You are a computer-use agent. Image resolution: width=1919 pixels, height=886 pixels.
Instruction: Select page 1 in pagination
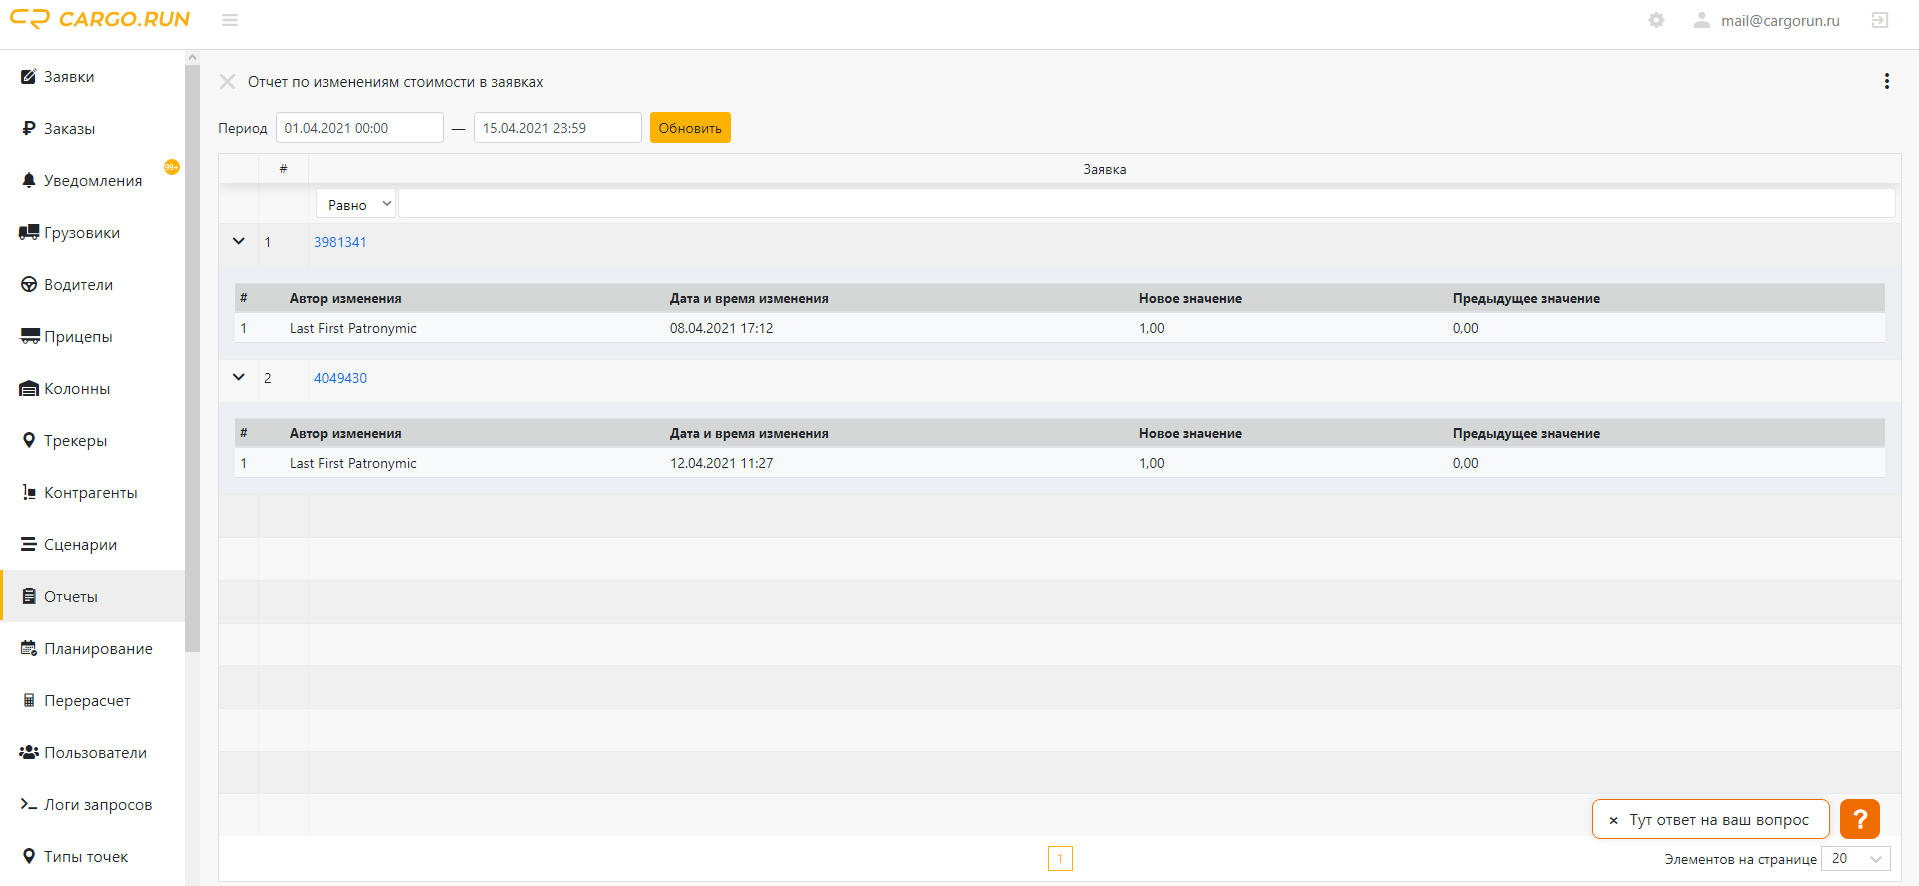pos(1060,858)
